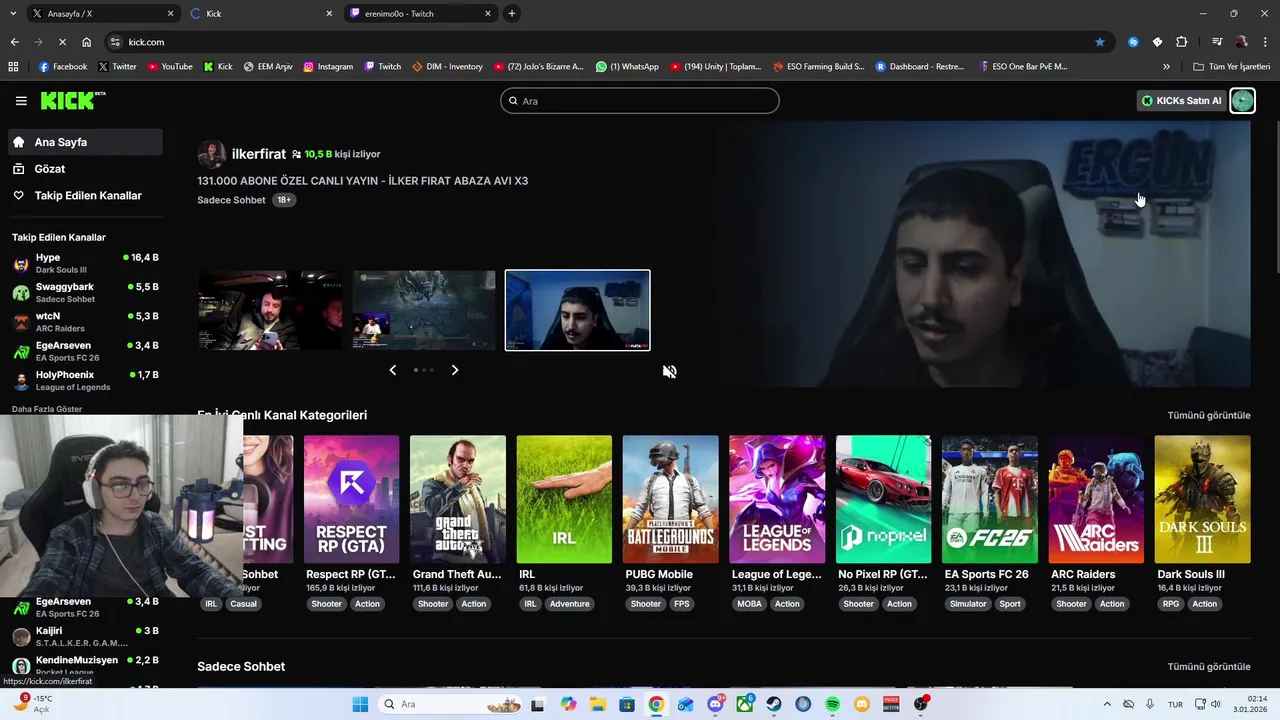
Task: Click the search box labeled Ara
Action: click(640, 101)
